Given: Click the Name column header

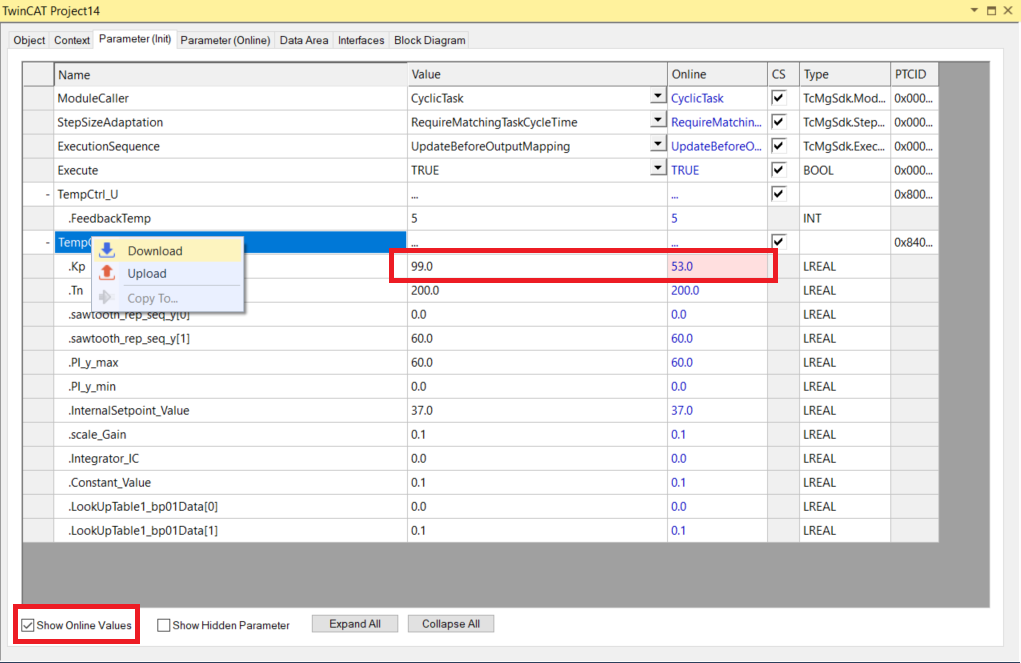Looking at the screenshot, I should [231, 74].
